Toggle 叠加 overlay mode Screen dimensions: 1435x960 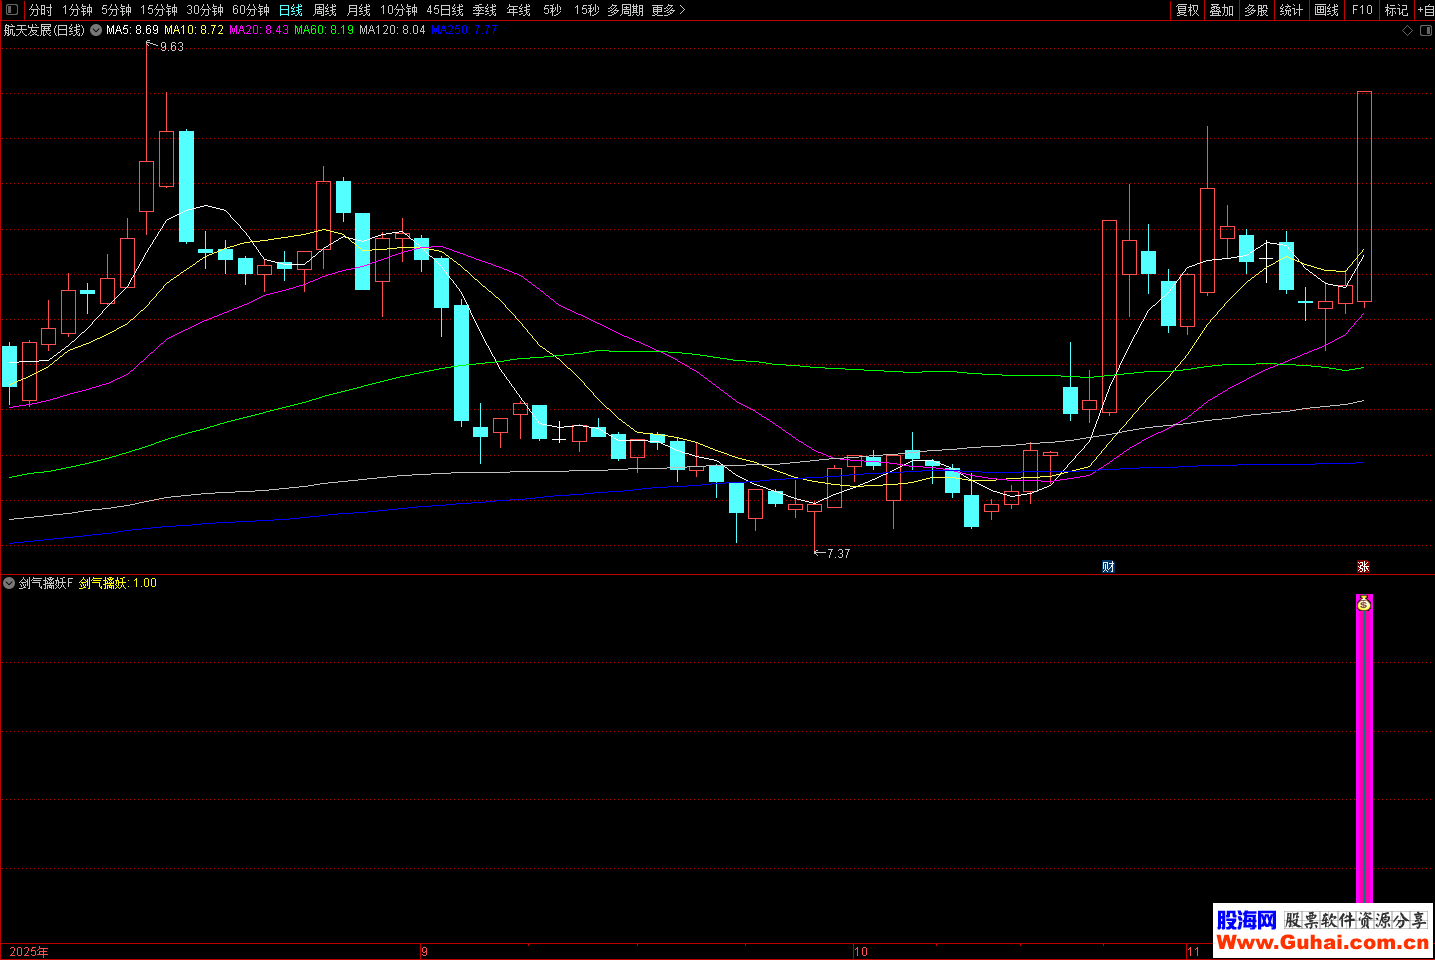click(1221, 10)
